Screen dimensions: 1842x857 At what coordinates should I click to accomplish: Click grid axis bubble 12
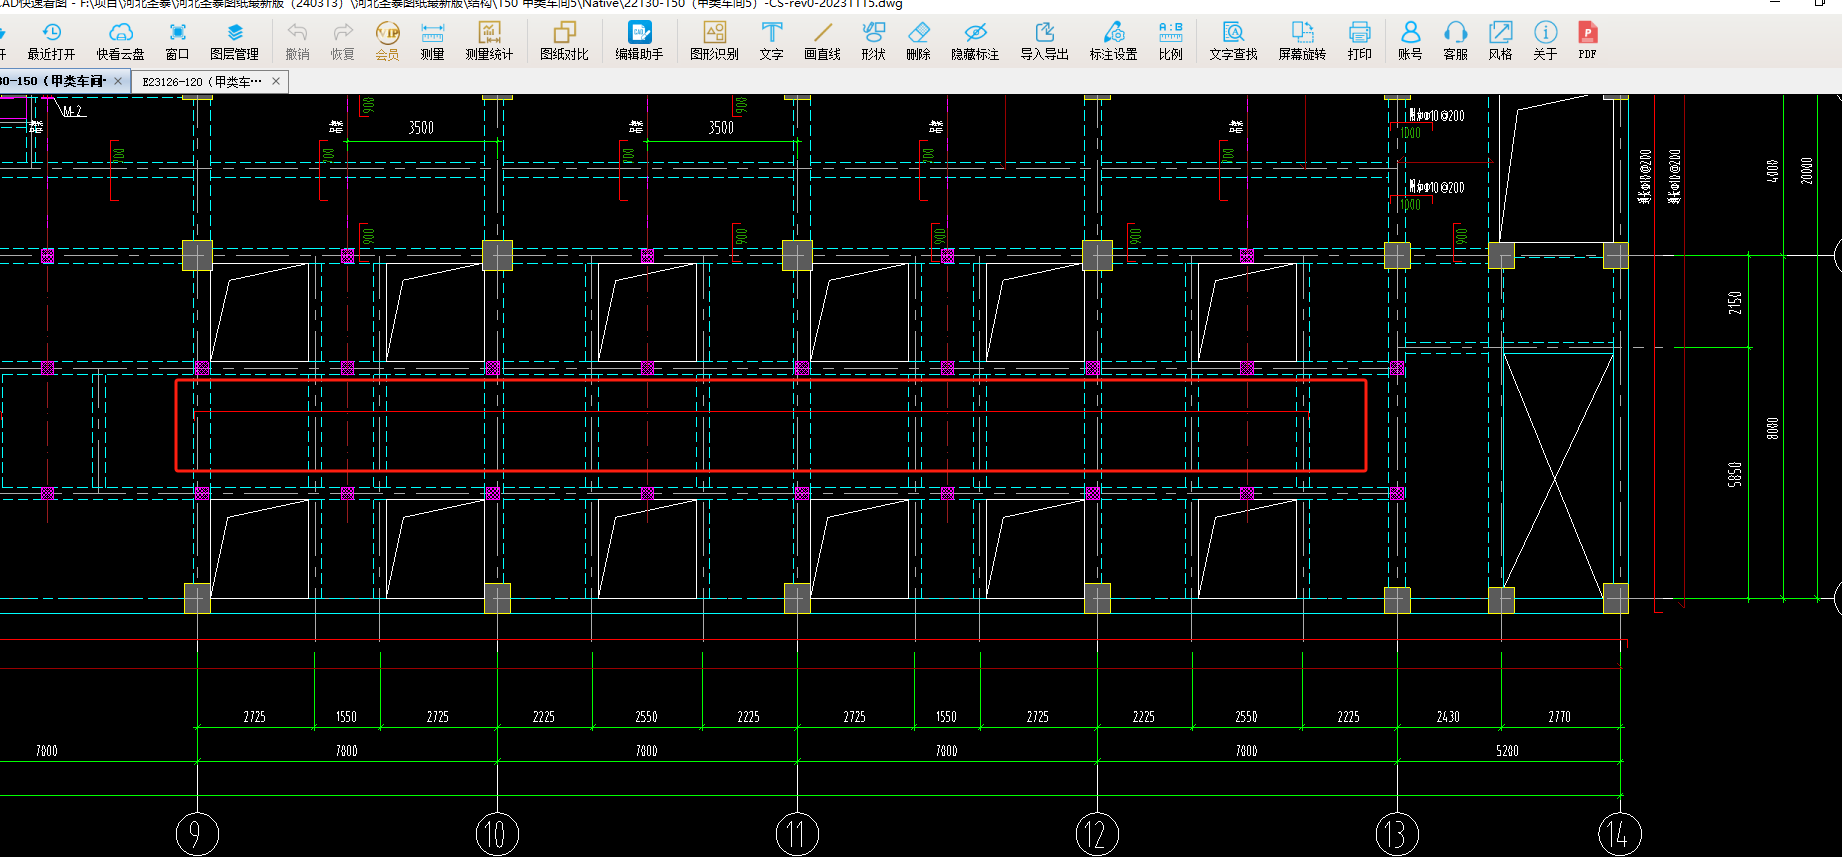click(x=1097, y=833)
